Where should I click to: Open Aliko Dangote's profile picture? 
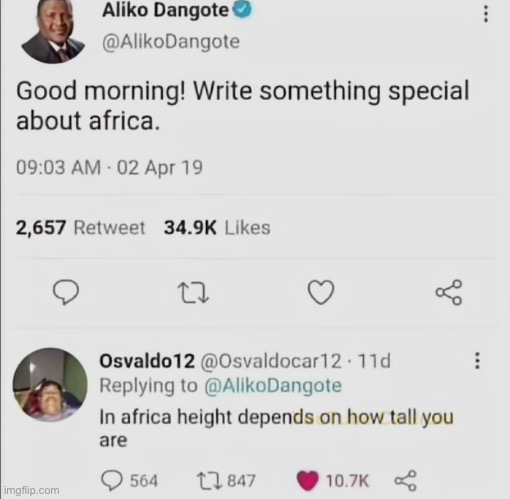(x=53, y=31)
